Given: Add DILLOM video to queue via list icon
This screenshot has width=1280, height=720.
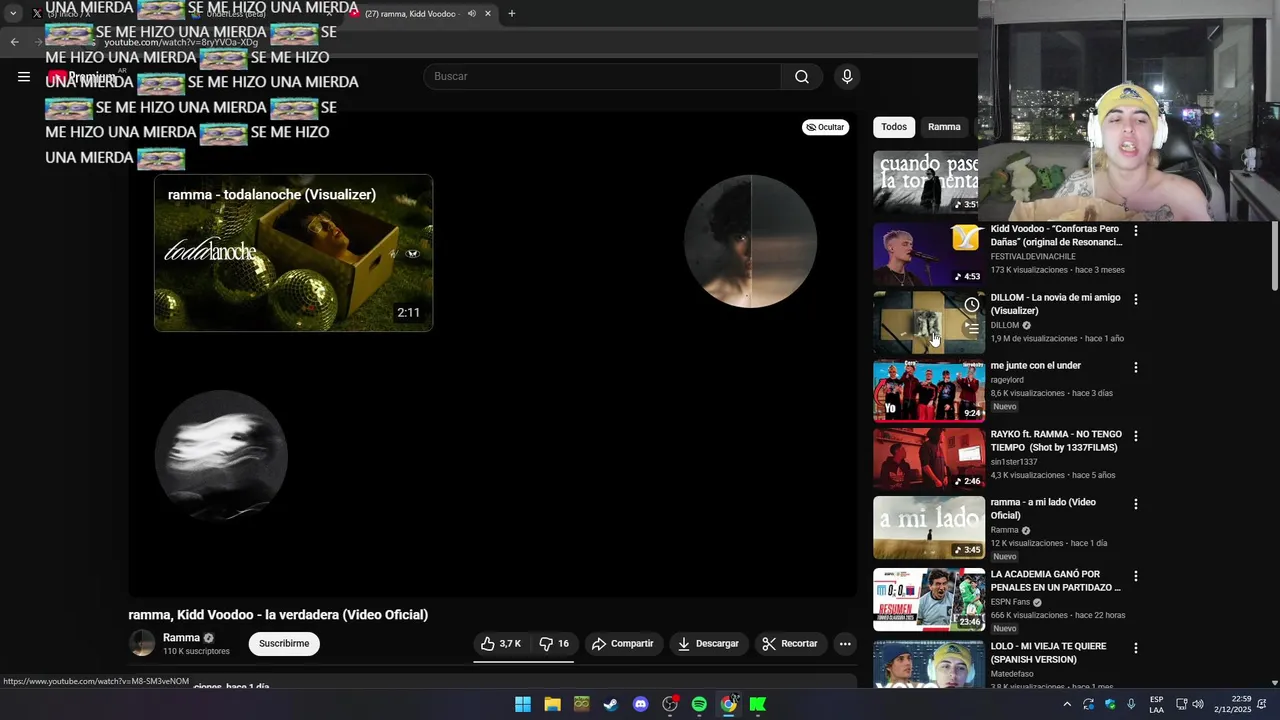Looking at the screenshot, I should [972, 328].
